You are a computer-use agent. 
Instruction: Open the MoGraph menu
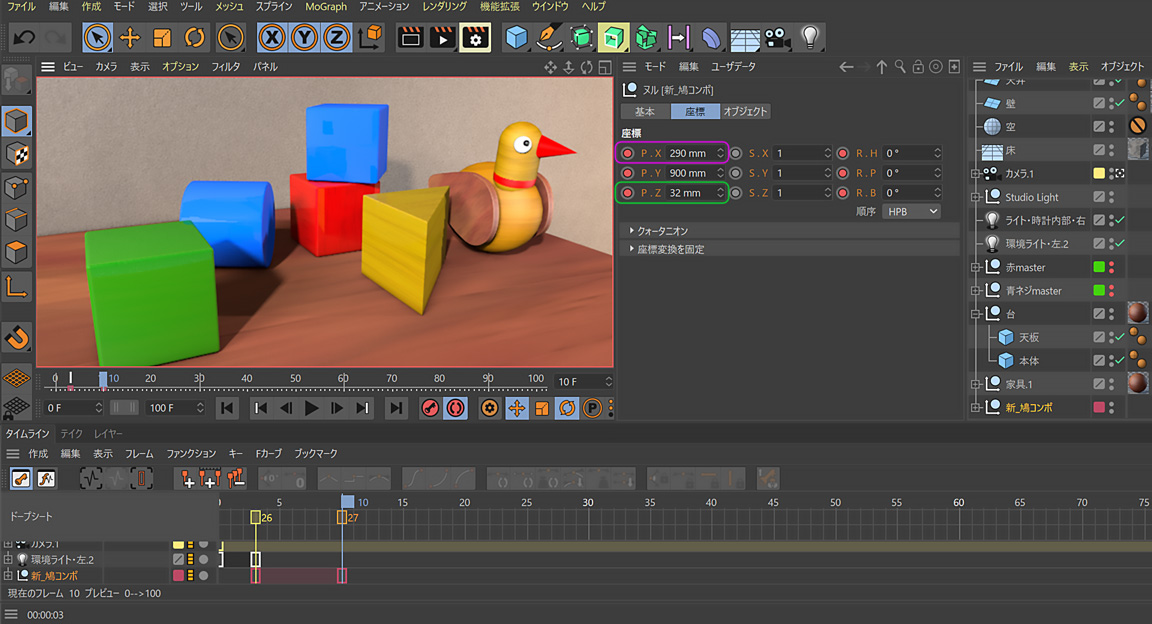point(326,7)
